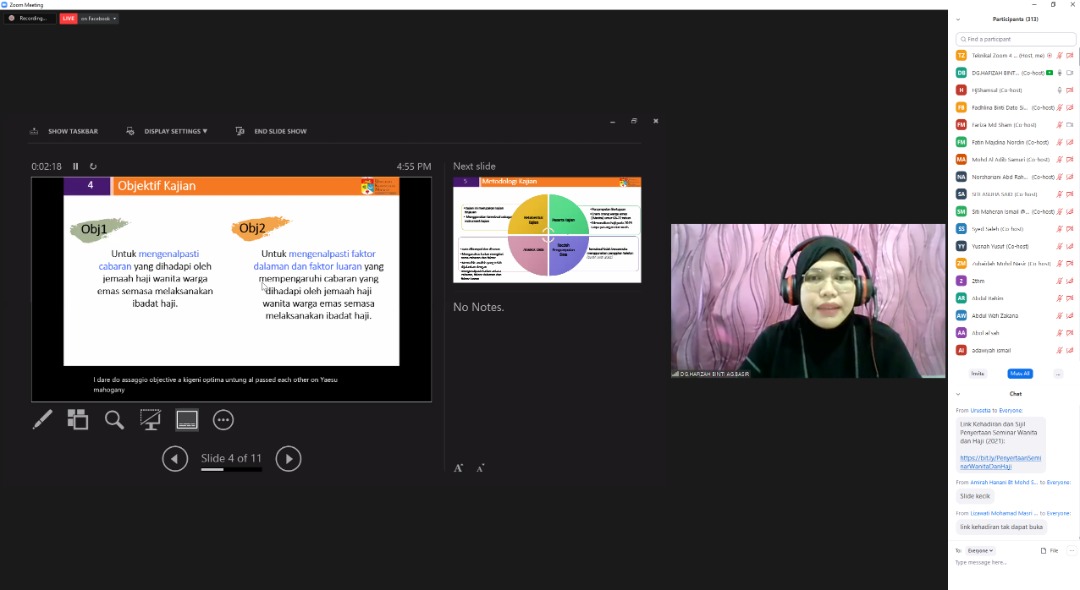
Task: Activate the zoom into slide magnifier
Action: pyautogui.click(x=115, y=420)
